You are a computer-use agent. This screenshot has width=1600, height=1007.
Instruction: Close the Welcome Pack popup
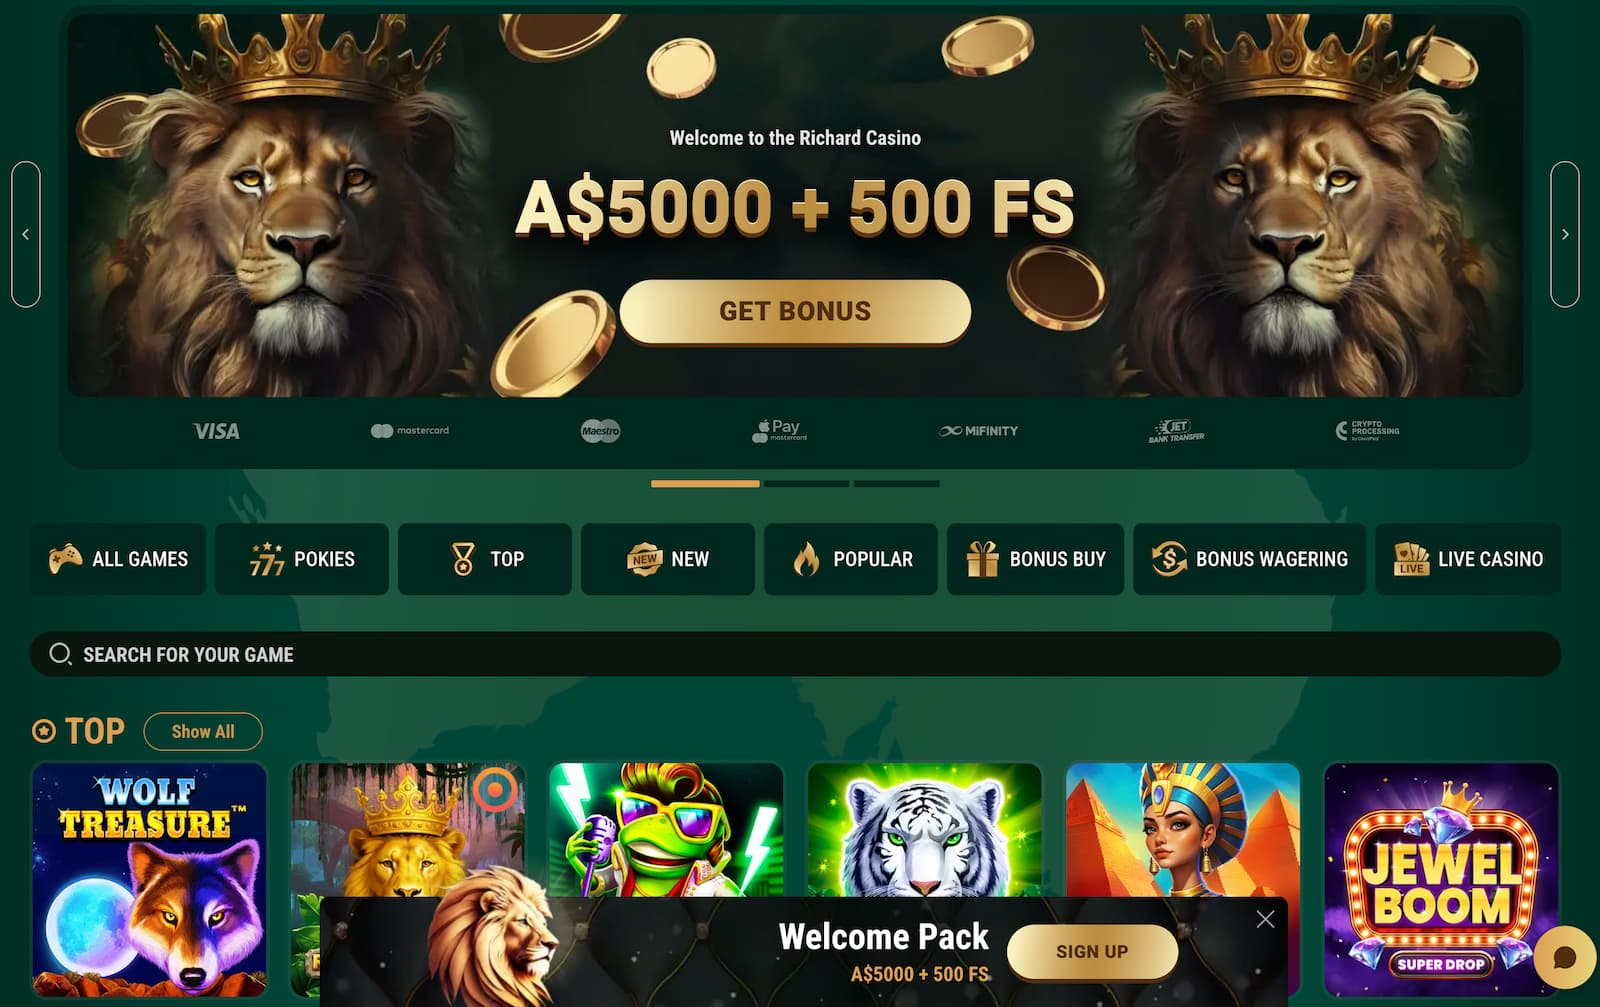(1265, 919)
